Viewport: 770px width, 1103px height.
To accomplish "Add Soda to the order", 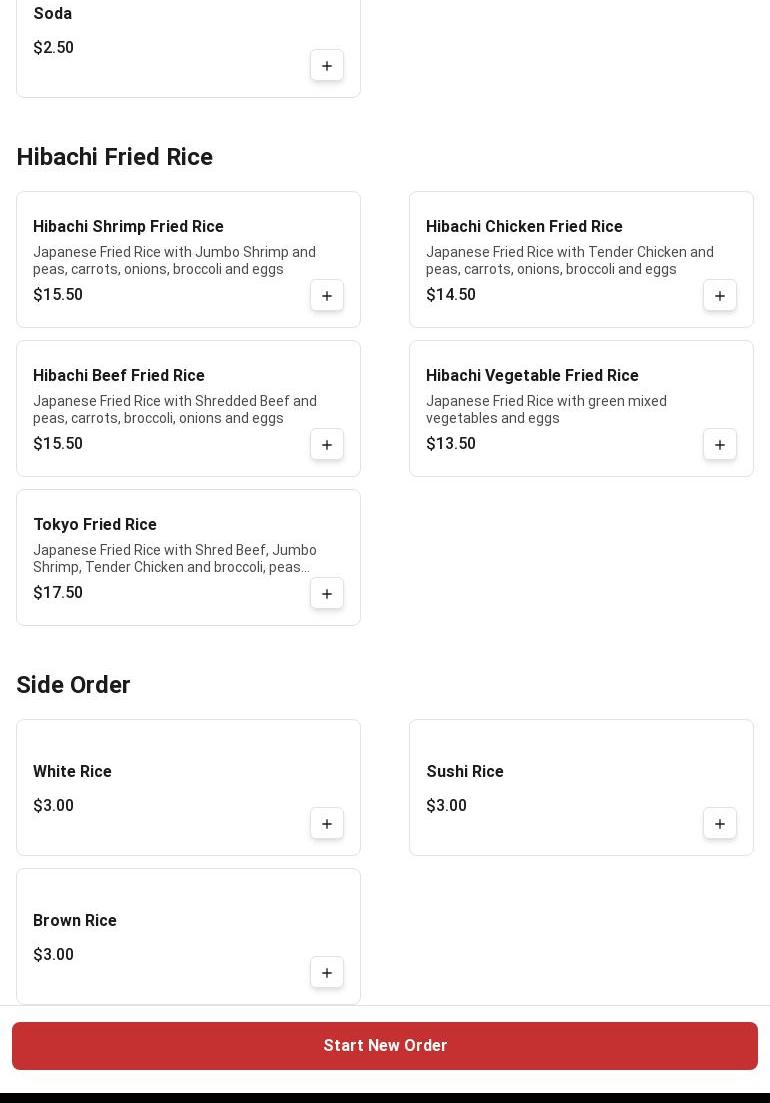I will coord(327,66).
